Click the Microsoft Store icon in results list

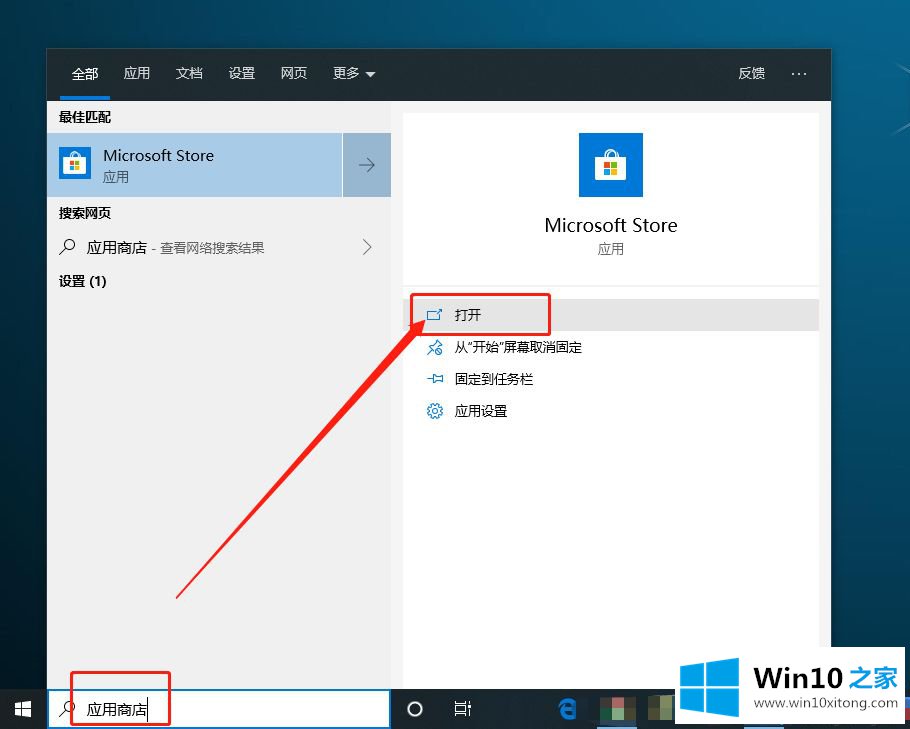coord(75,163)
